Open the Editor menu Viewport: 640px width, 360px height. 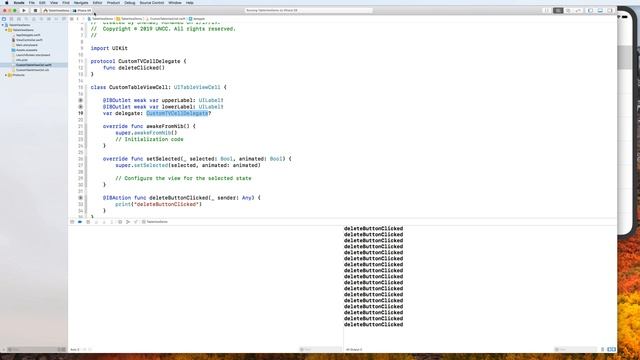97,3
